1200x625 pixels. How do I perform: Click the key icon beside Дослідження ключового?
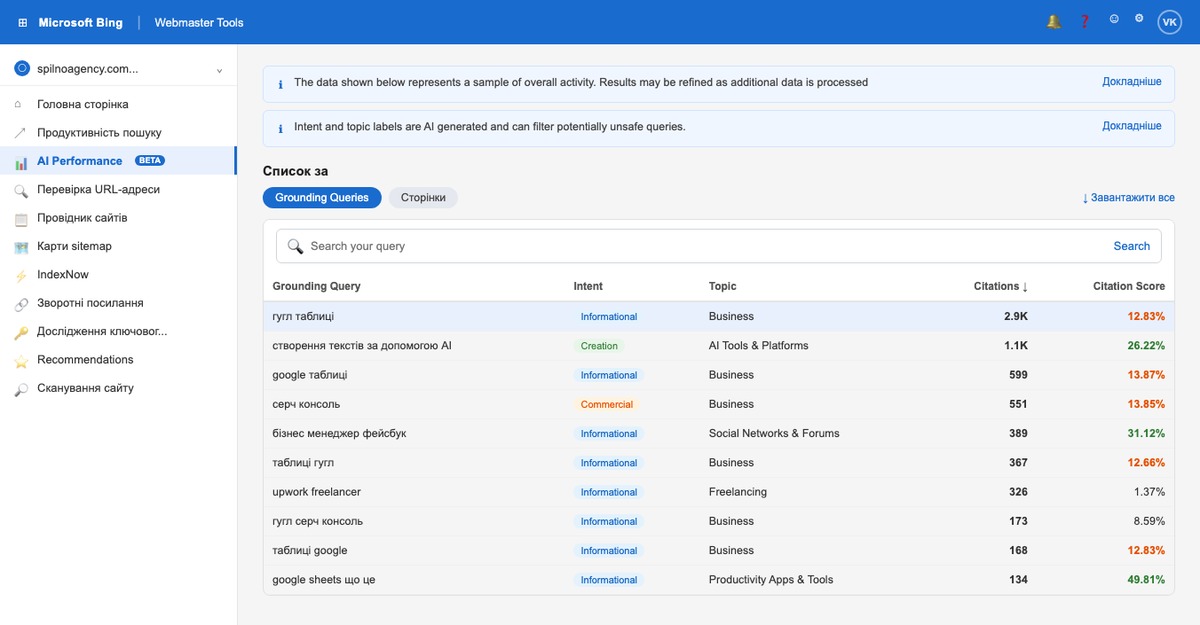20,332
